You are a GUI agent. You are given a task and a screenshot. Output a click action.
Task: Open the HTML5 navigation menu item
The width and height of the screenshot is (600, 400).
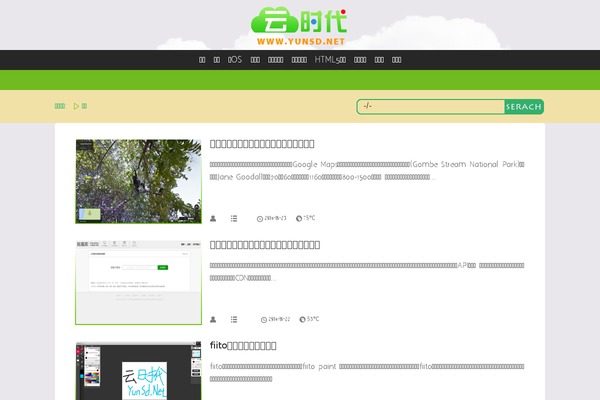[330, 60]
